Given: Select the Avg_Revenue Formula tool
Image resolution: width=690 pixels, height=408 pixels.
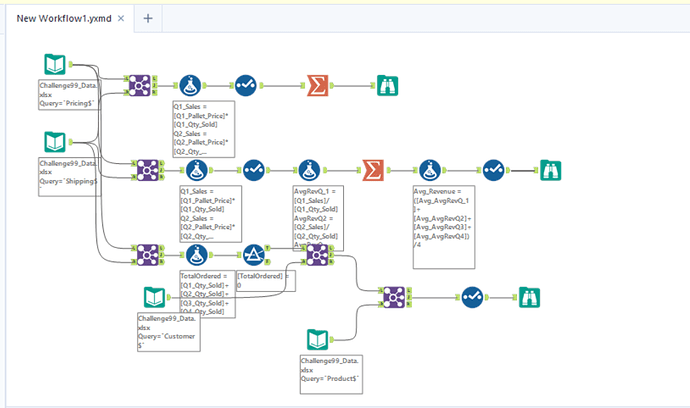Looking at the screenshot, I should click(430, 168).
